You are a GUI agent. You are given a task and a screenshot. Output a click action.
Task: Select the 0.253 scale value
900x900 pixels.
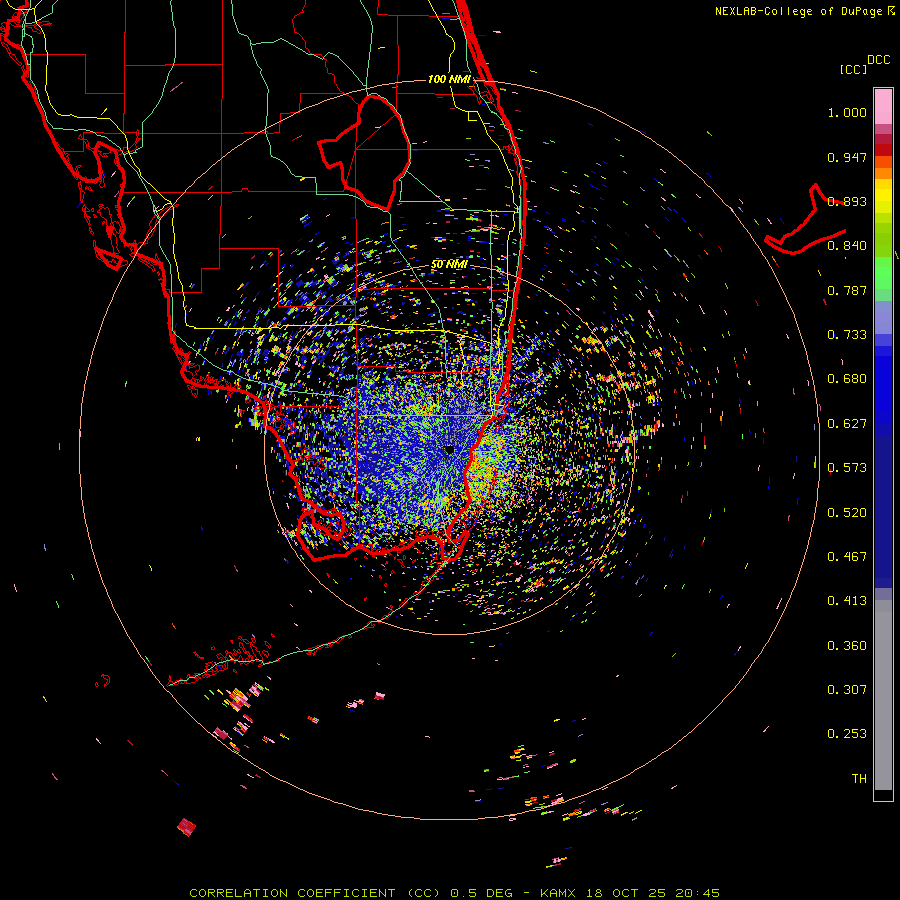click(x=847, y=734)
